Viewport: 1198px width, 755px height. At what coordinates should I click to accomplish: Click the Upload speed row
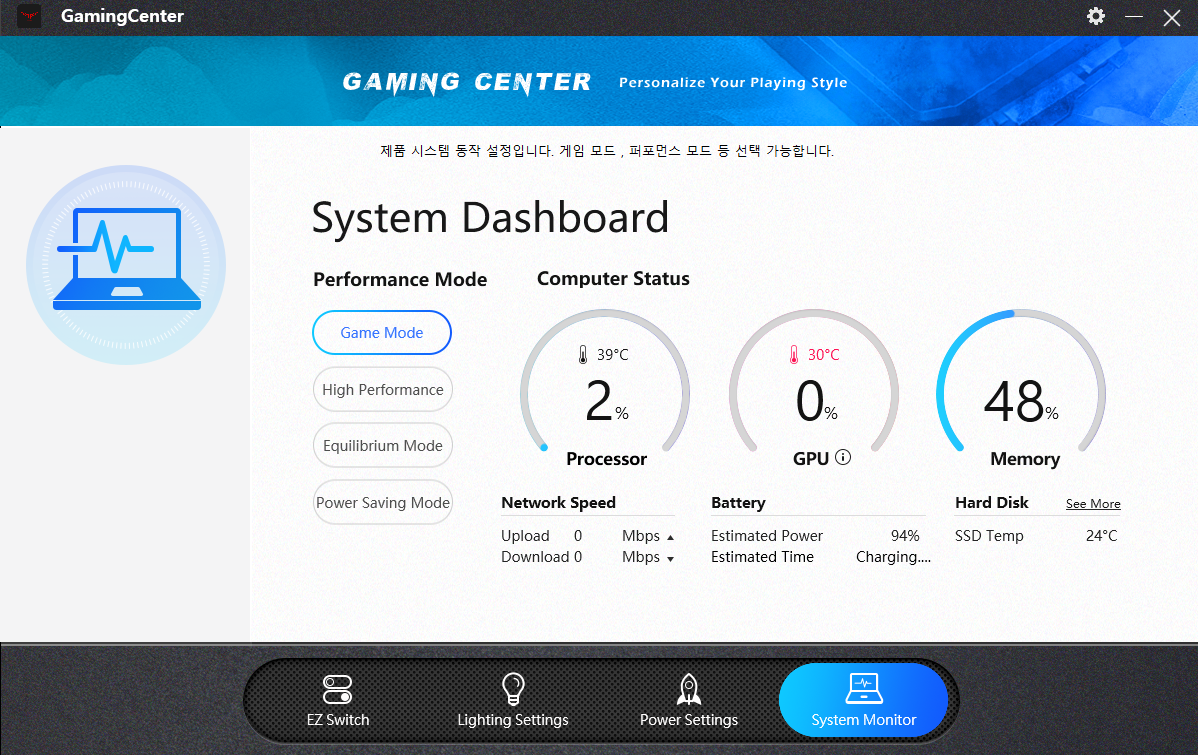(x=588, y=536)
